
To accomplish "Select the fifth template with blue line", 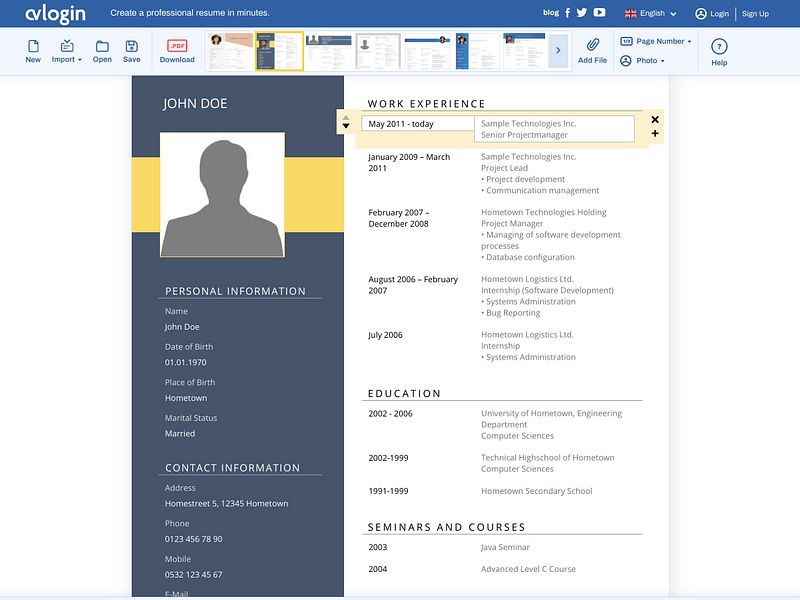I will pyautogui.click(x=427, y=51).
